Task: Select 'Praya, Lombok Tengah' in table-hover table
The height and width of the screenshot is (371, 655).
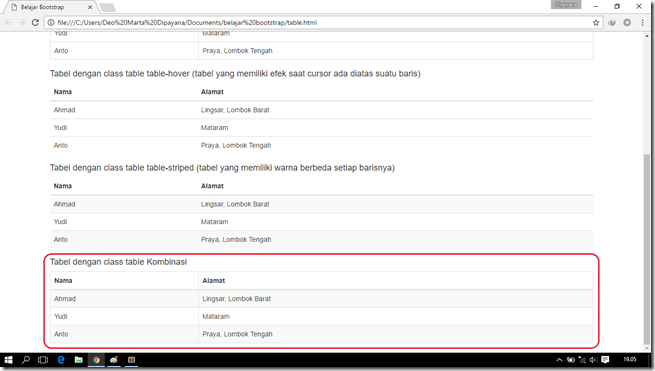Action: (236, 145)
